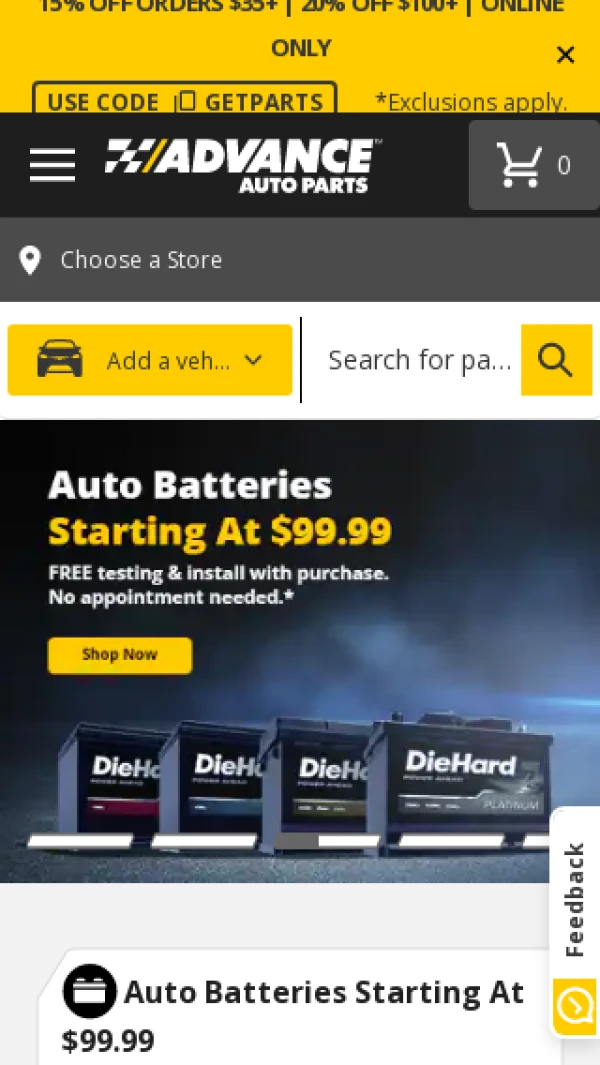Go to the first carousel slide indicator

[x=80, y=841]
